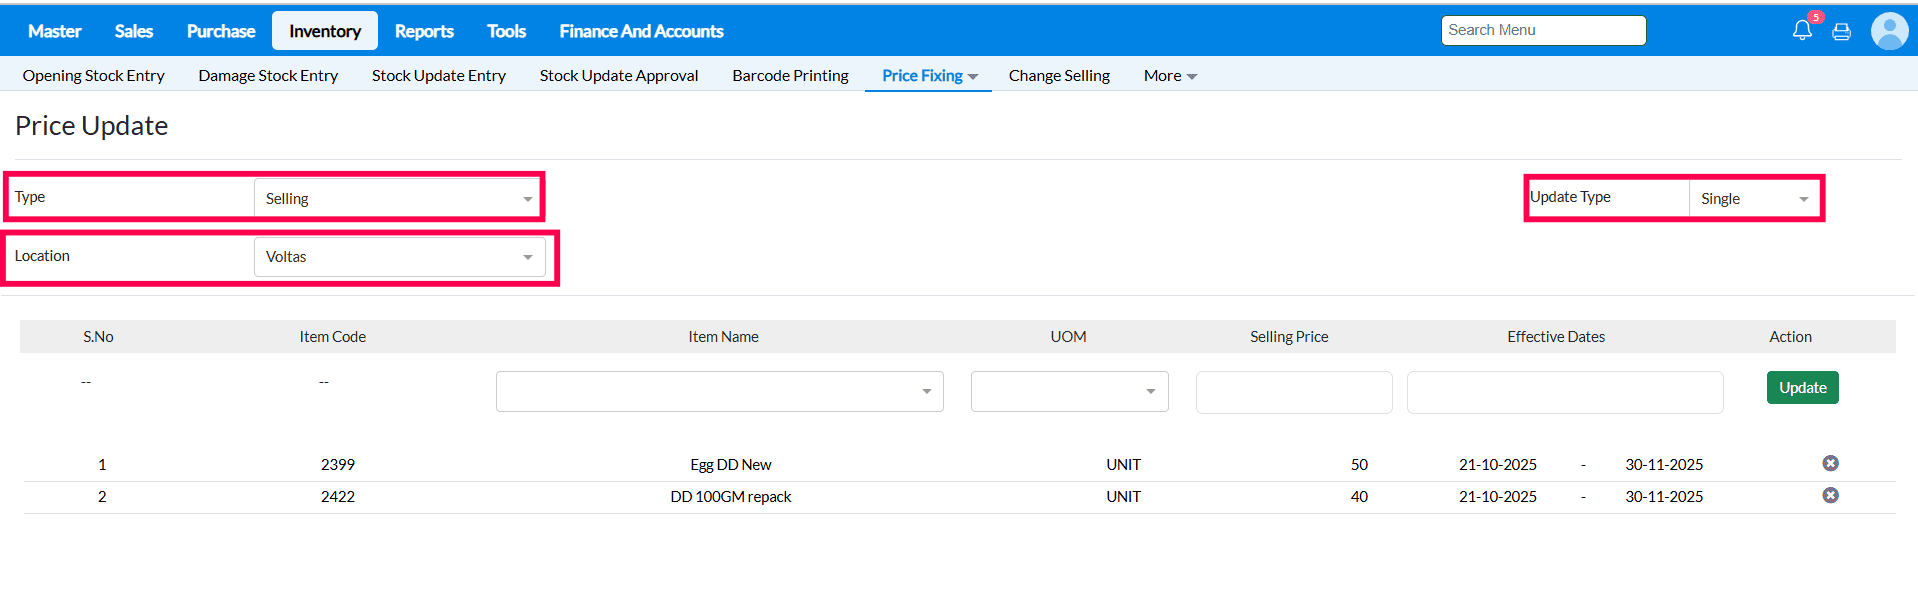Expand the More menu
Image resolution: width=1918 pixels, height=594 pixels.
(x=1169, y=76)
